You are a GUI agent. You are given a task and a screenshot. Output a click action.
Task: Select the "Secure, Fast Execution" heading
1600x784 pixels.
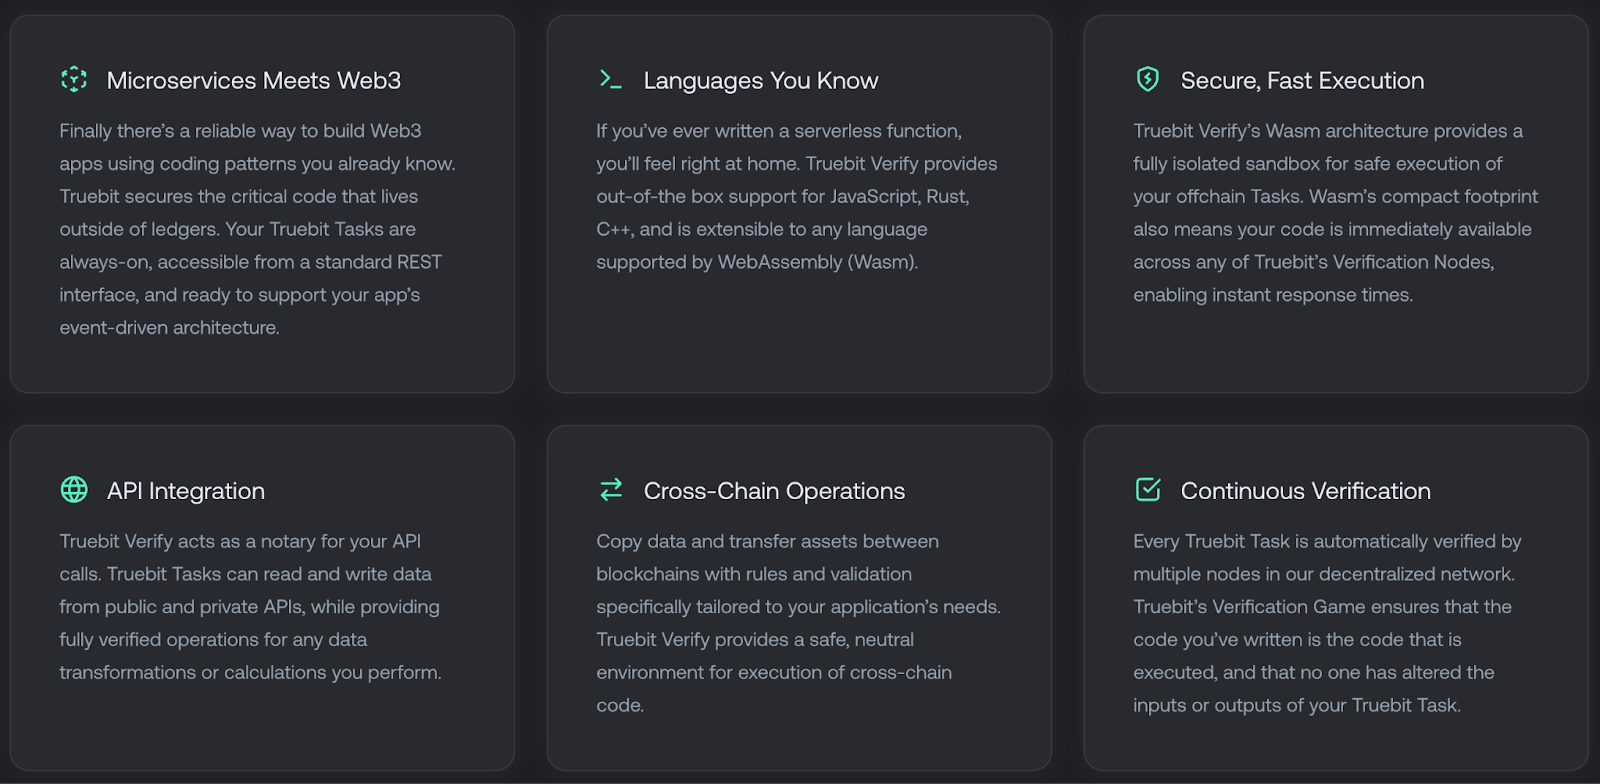[x=1303, y=80]
